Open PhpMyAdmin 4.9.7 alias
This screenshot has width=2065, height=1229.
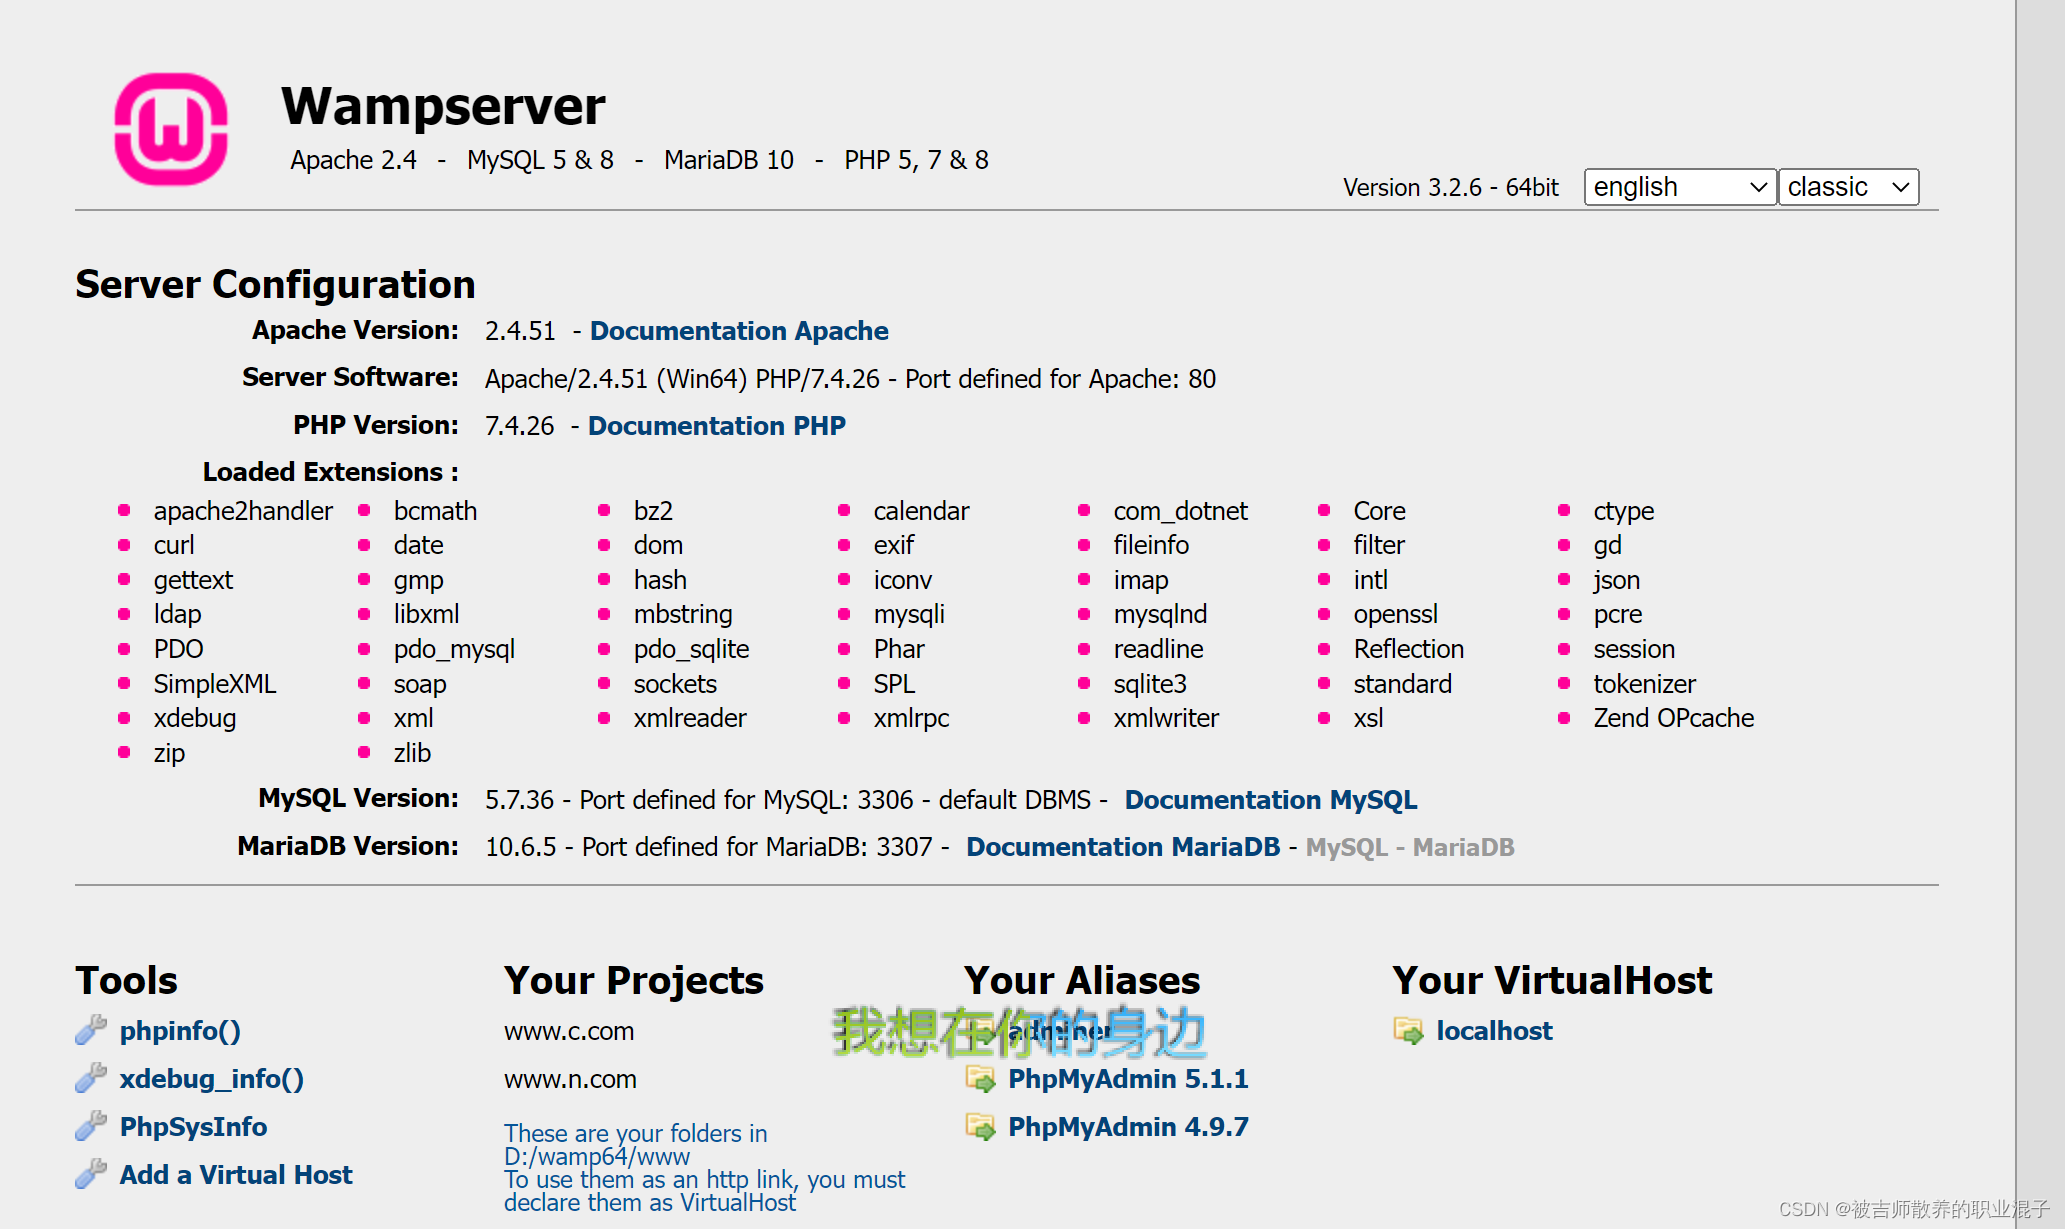click(x=1128, y=1127)
